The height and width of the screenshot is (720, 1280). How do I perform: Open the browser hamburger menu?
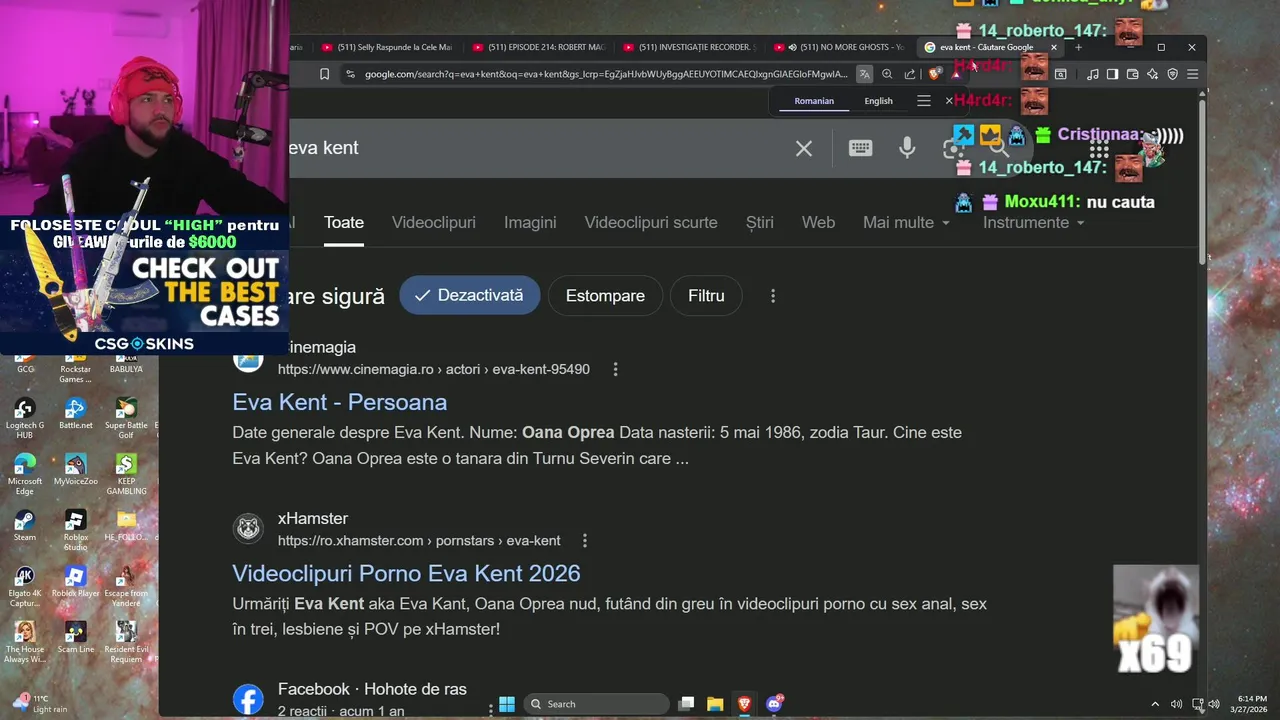(x=1192, y=74)
